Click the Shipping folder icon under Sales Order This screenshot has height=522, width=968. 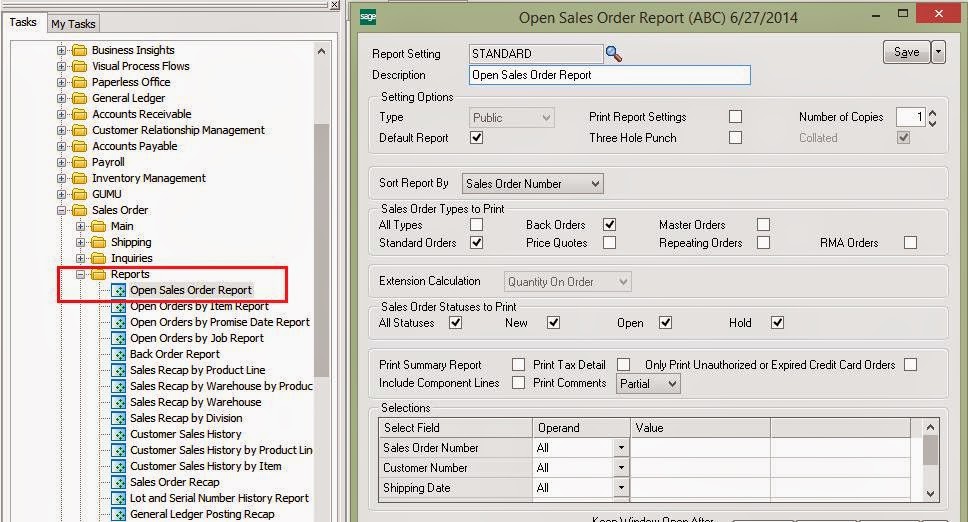coord(98,242)
